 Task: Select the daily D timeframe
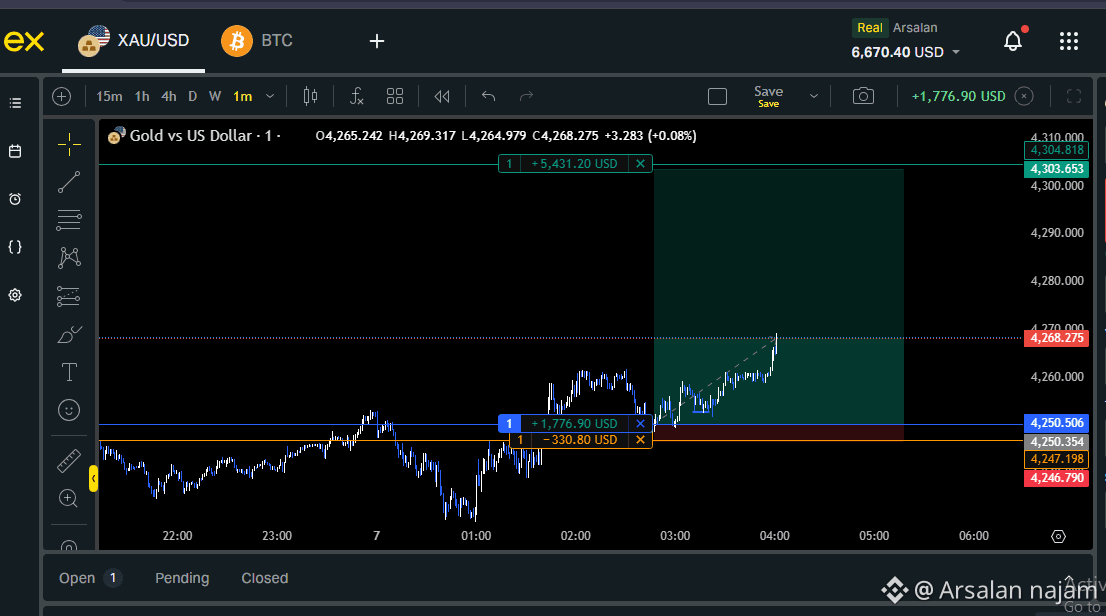tap(193, 97)
